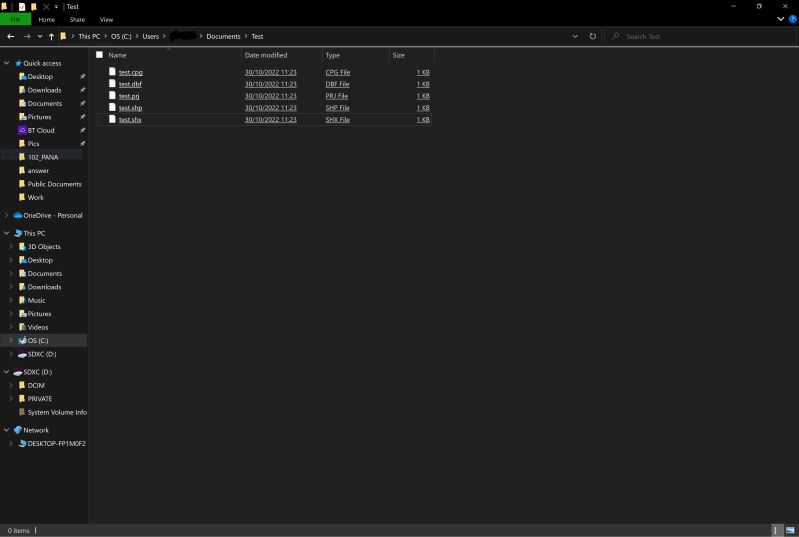
Task: Open the Pics folder in sidebar
Action: (34, 144)
